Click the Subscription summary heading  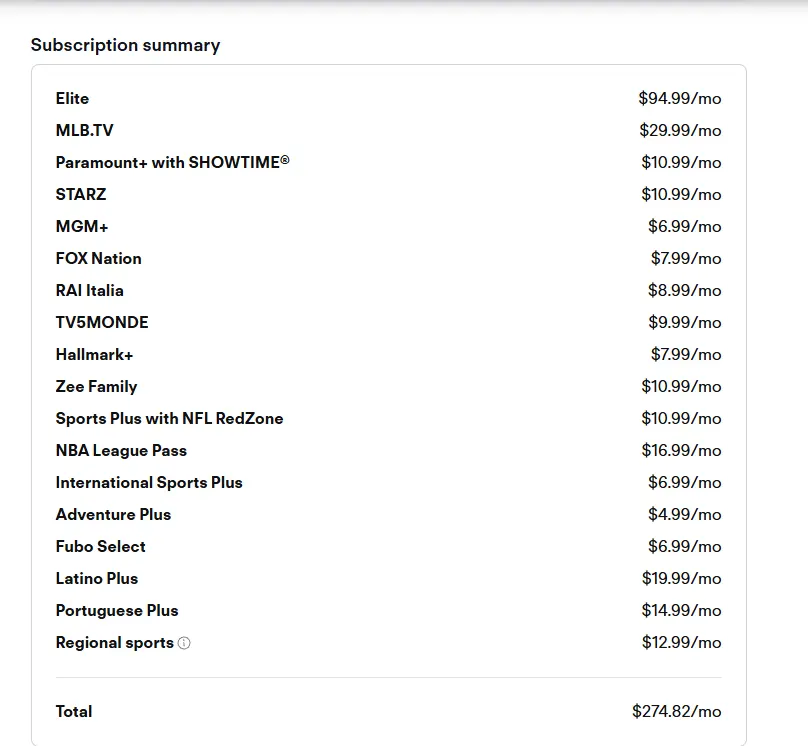click(x=125, y=45)
